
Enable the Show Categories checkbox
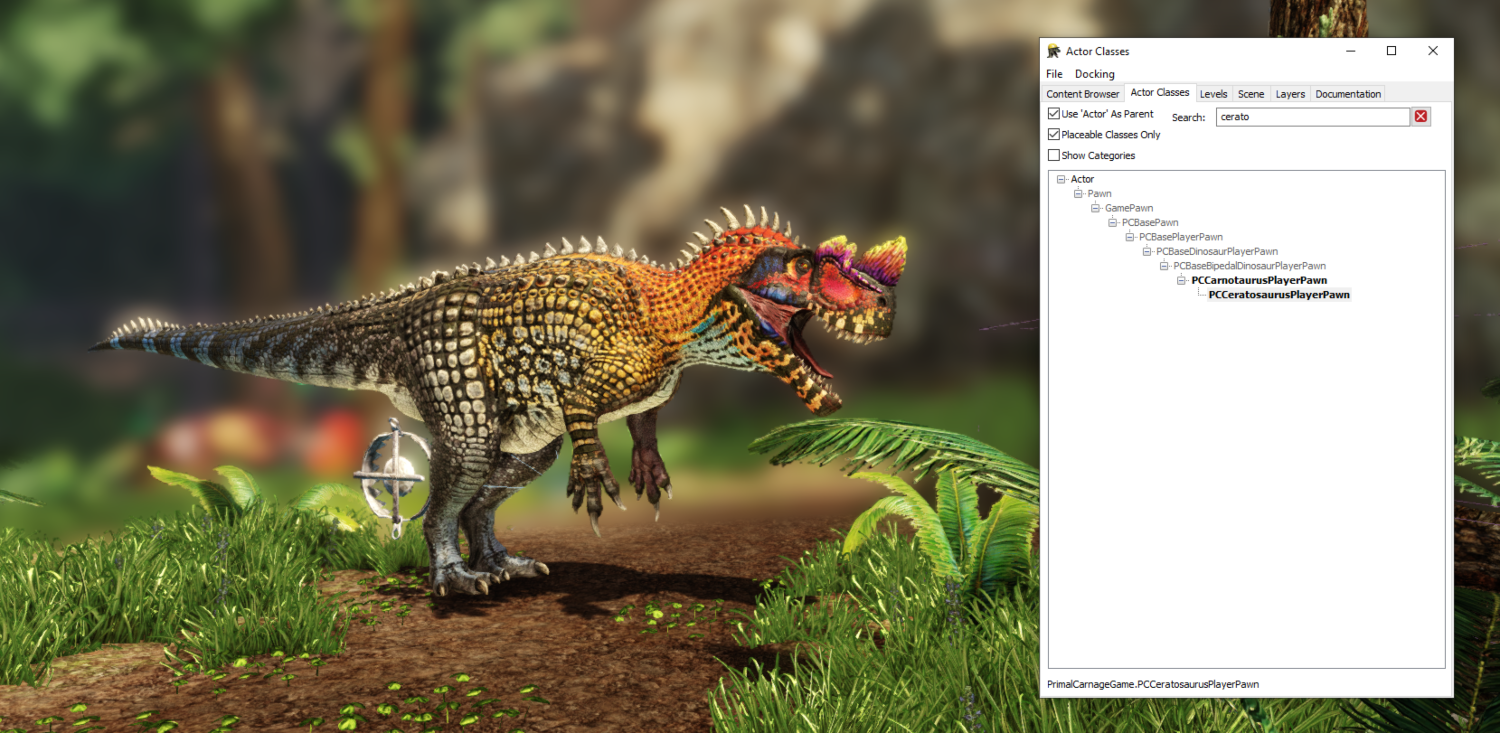[1054, 155]
